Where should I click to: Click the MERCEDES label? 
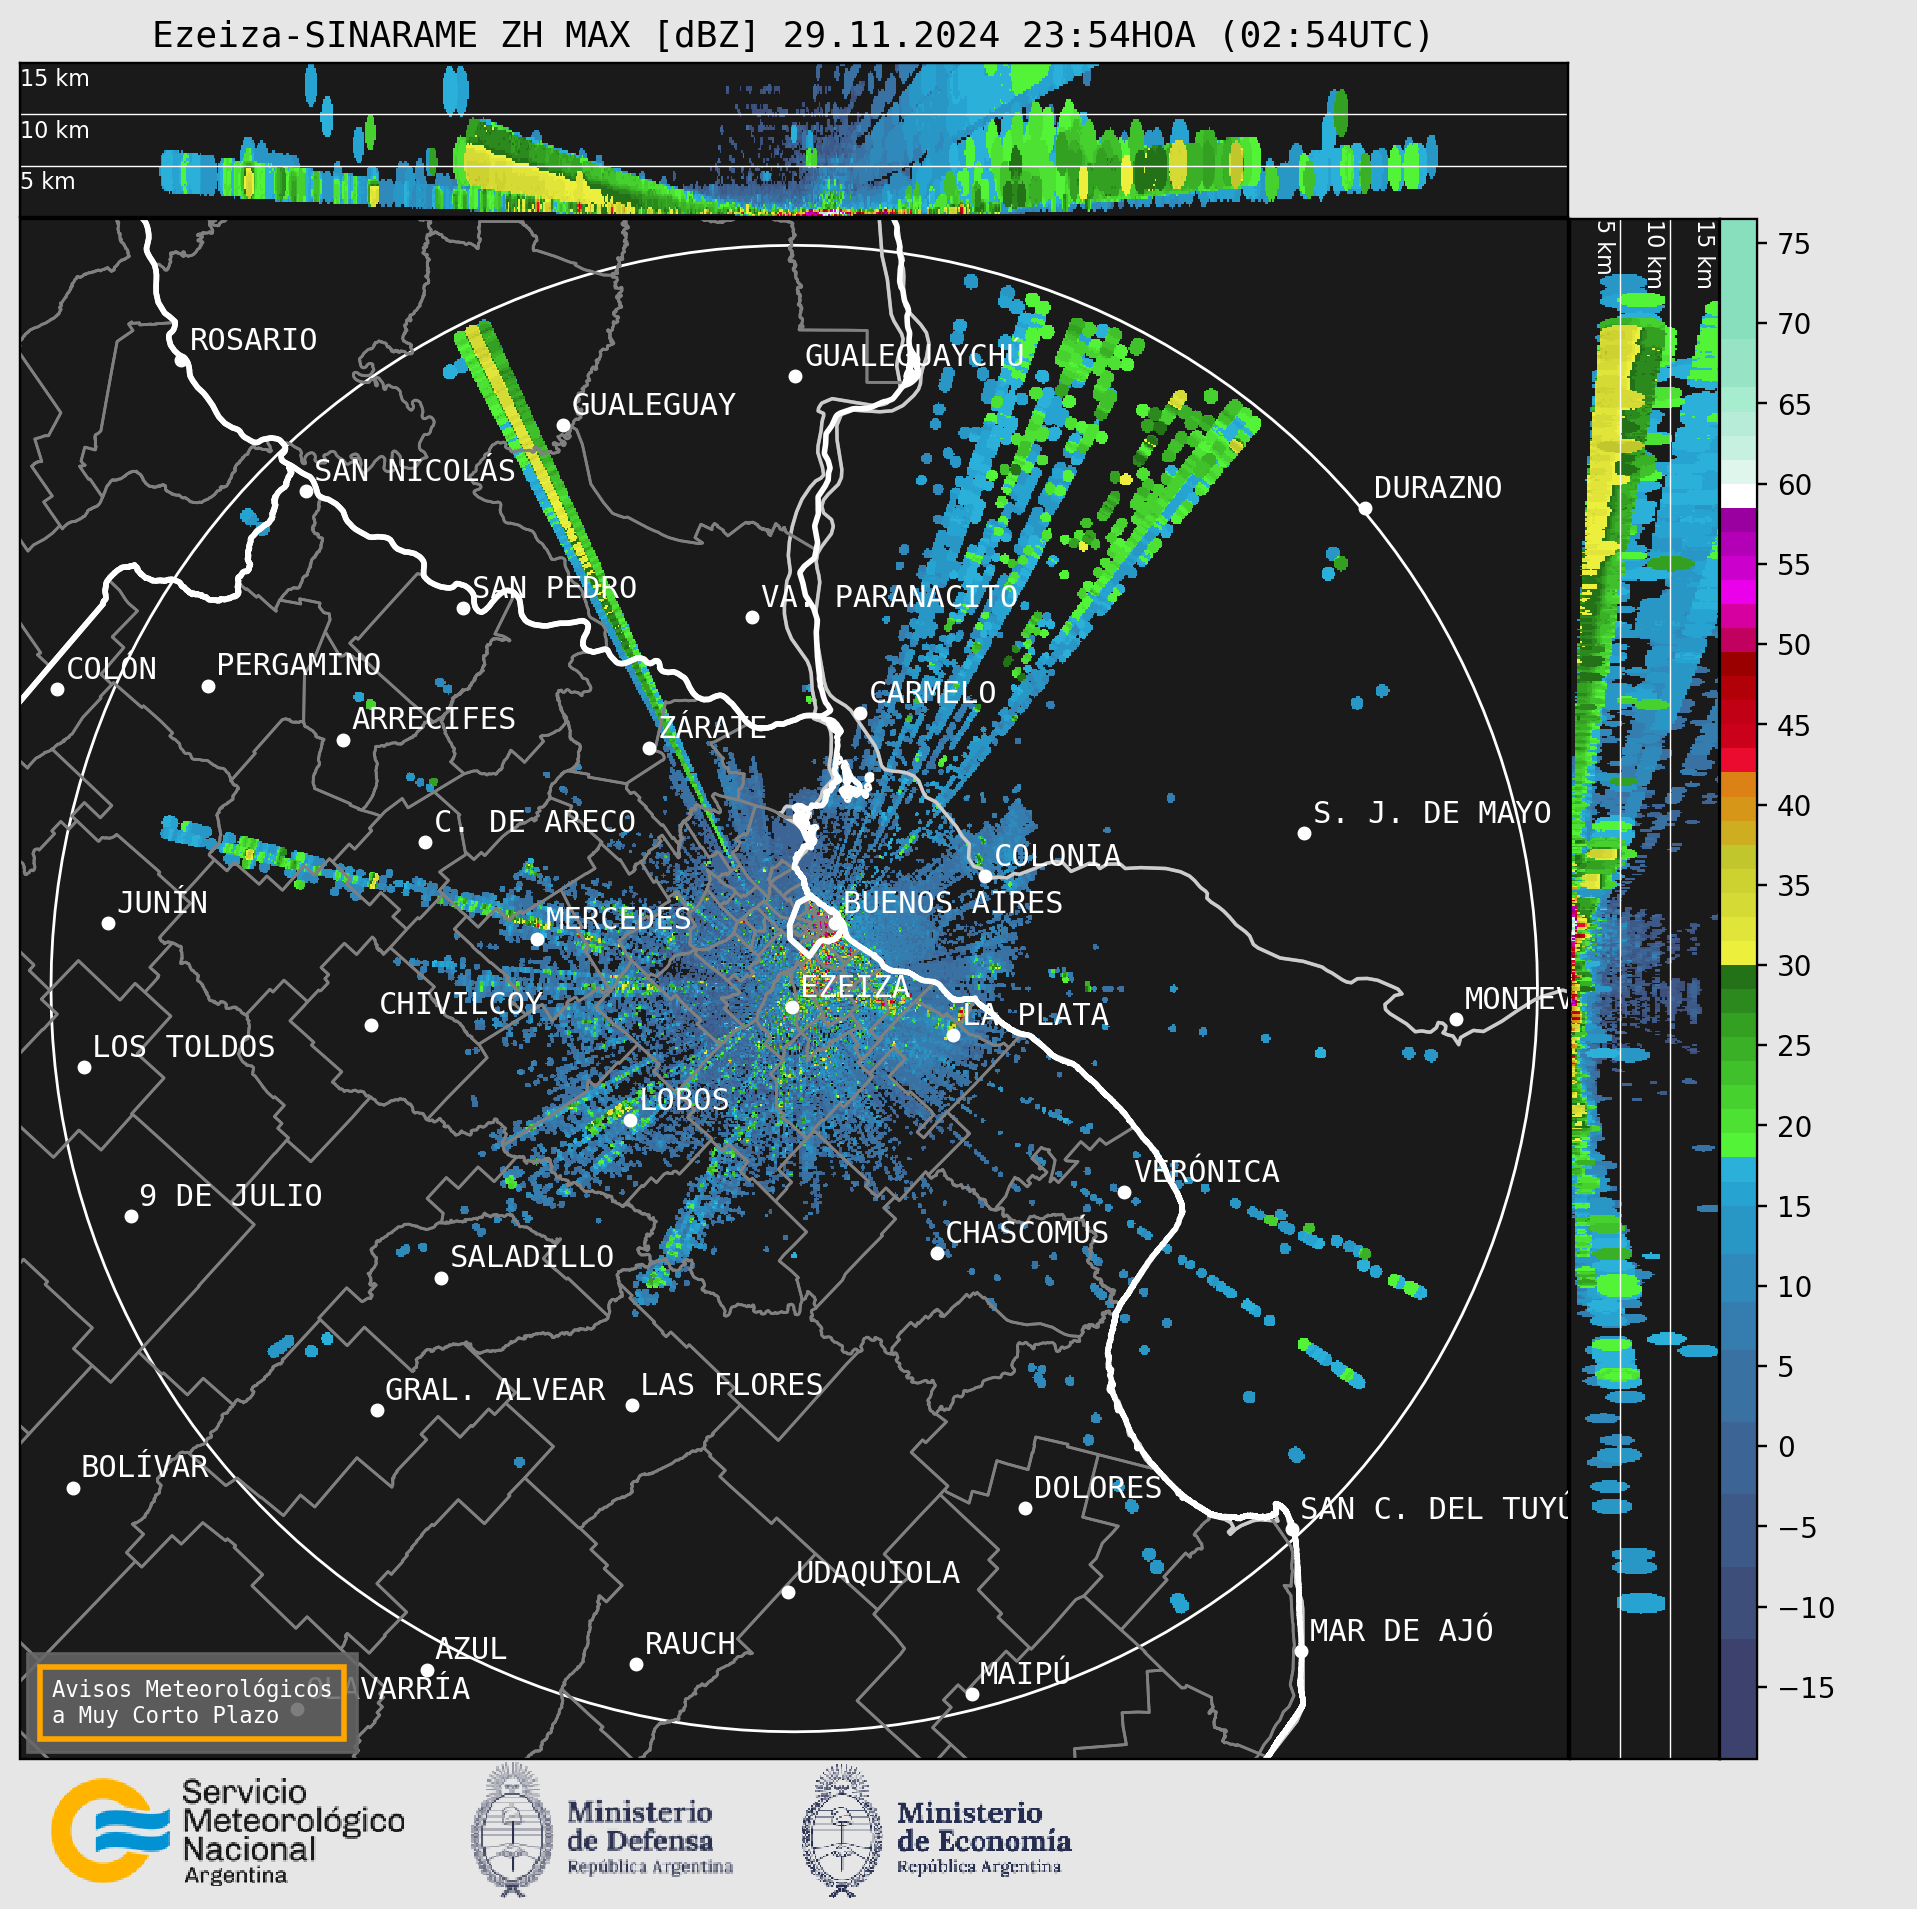coord(618,918)
